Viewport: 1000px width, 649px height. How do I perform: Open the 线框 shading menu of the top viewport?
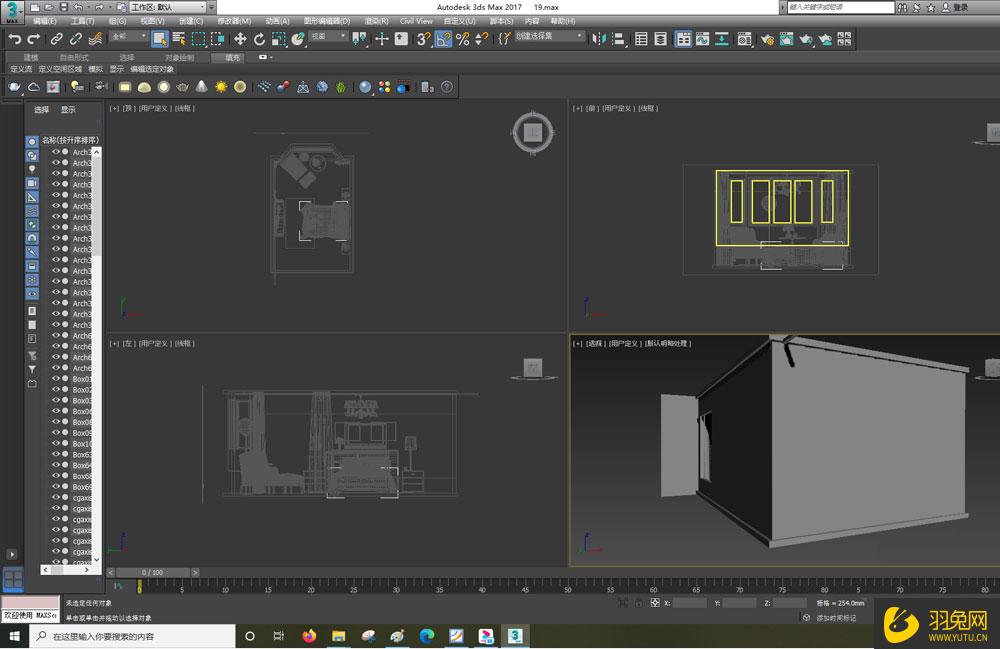(x=187, y=107)
